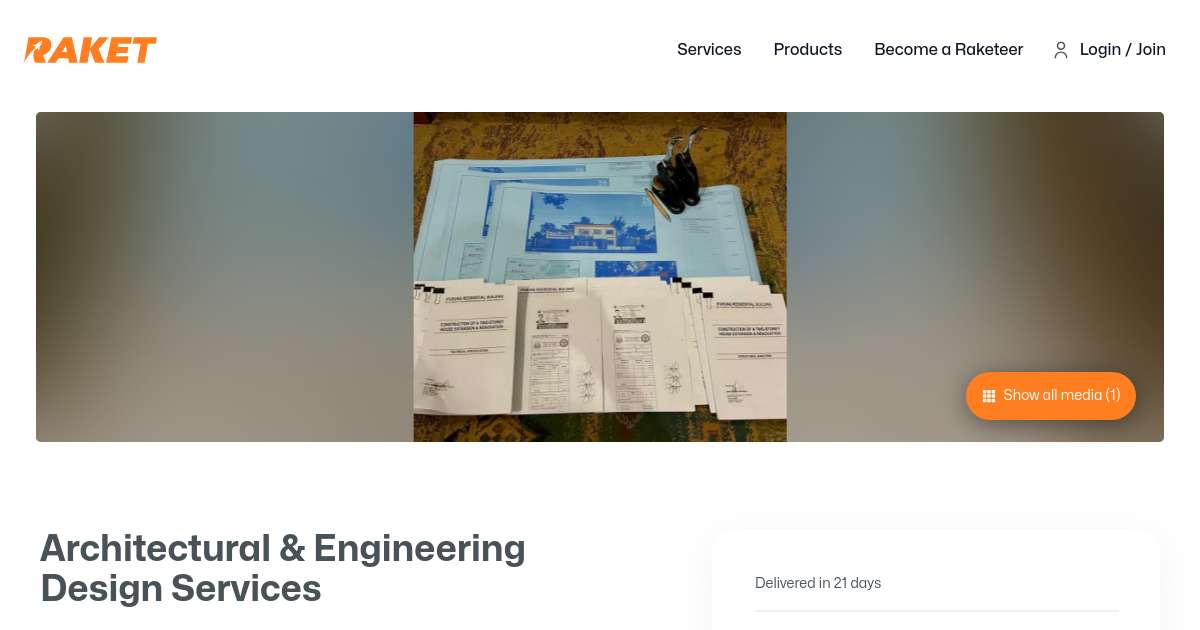Click the user profile icon beside Login
This screenshot has height=630, width=1200.
pyautogui.click(x=1061, y=50)
